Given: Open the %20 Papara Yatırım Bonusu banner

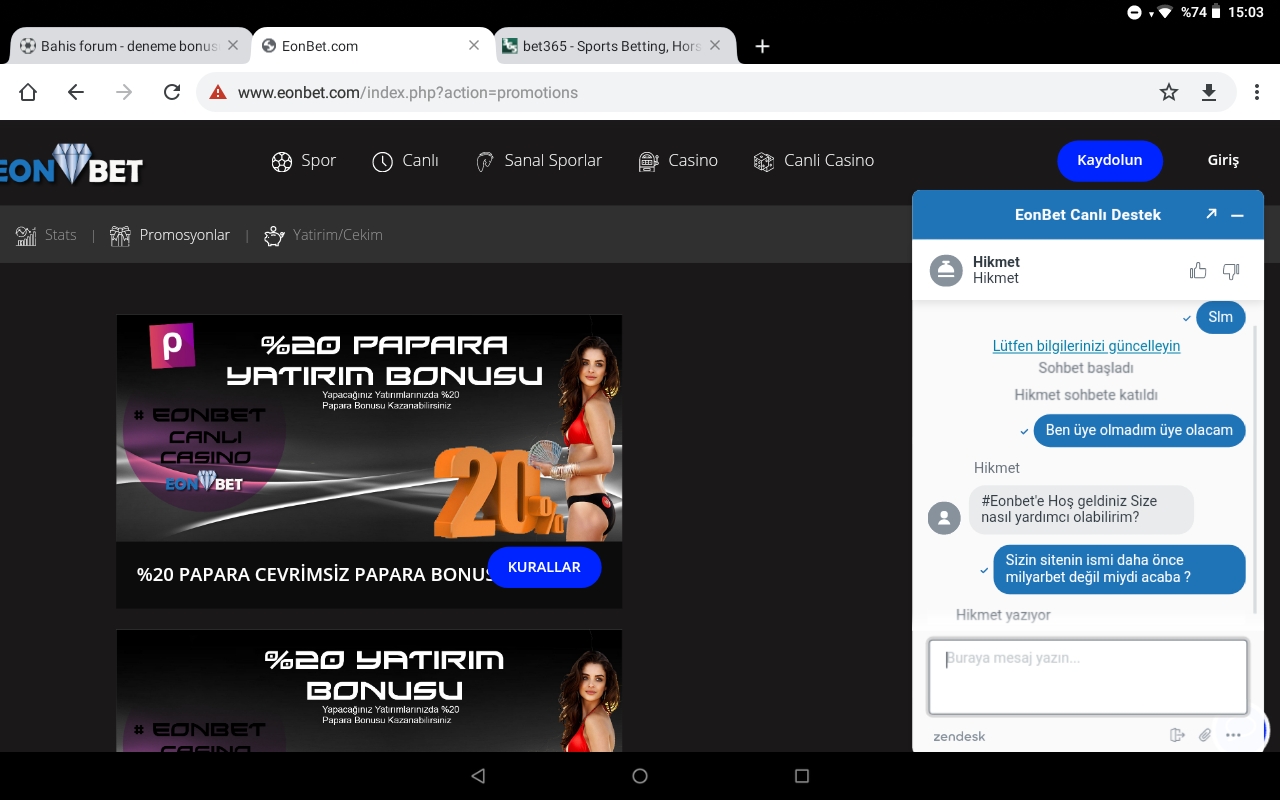Looking at the screenshot, I should pos(369,428).
